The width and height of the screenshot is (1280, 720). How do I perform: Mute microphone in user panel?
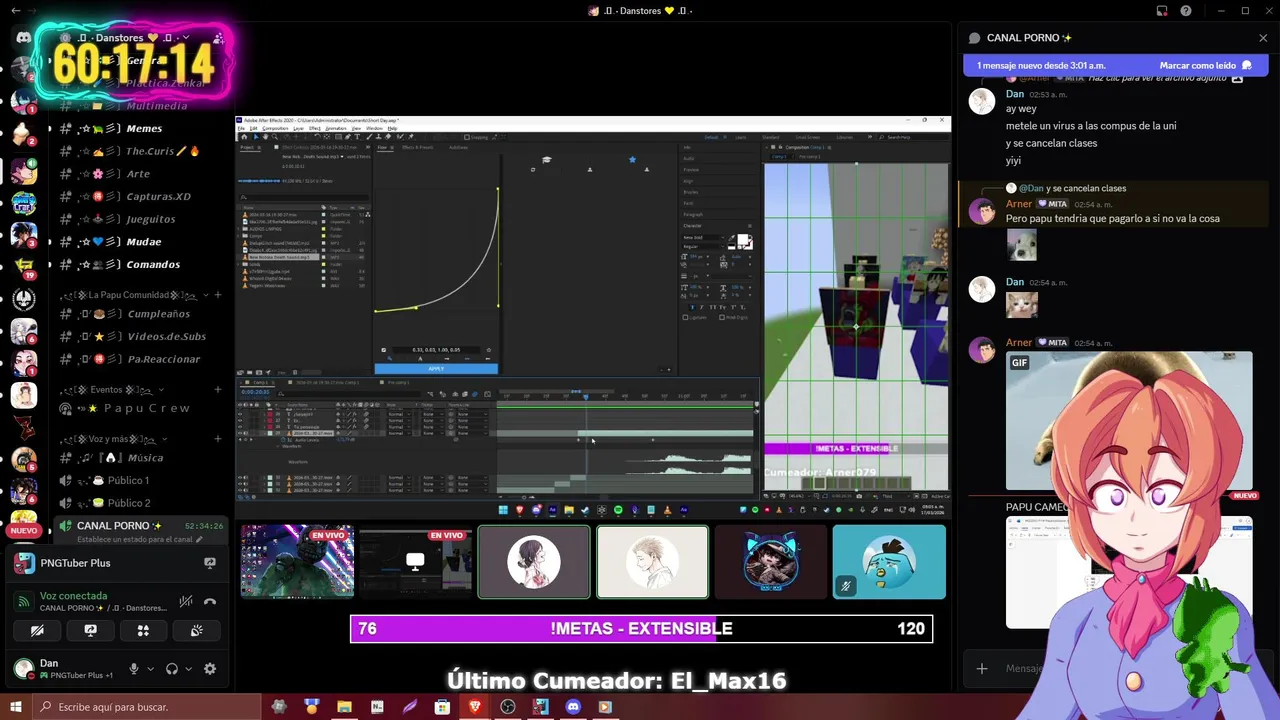pyautogui.click(x=134, y=669)
